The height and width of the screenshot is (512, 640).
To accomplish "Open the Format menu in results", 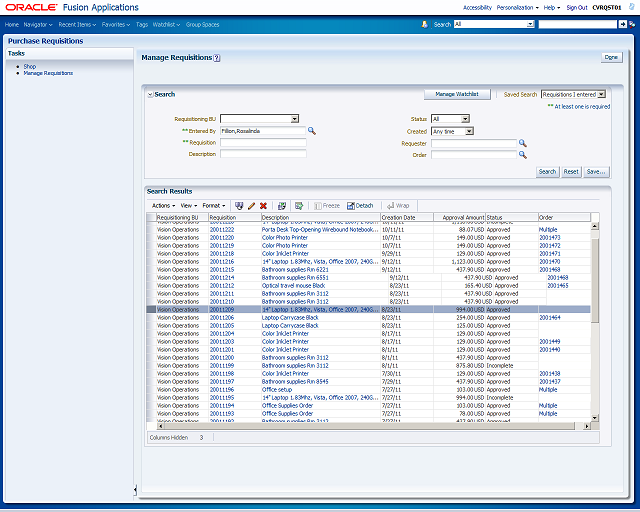I will pyautogui.click(x=214, y=206).
